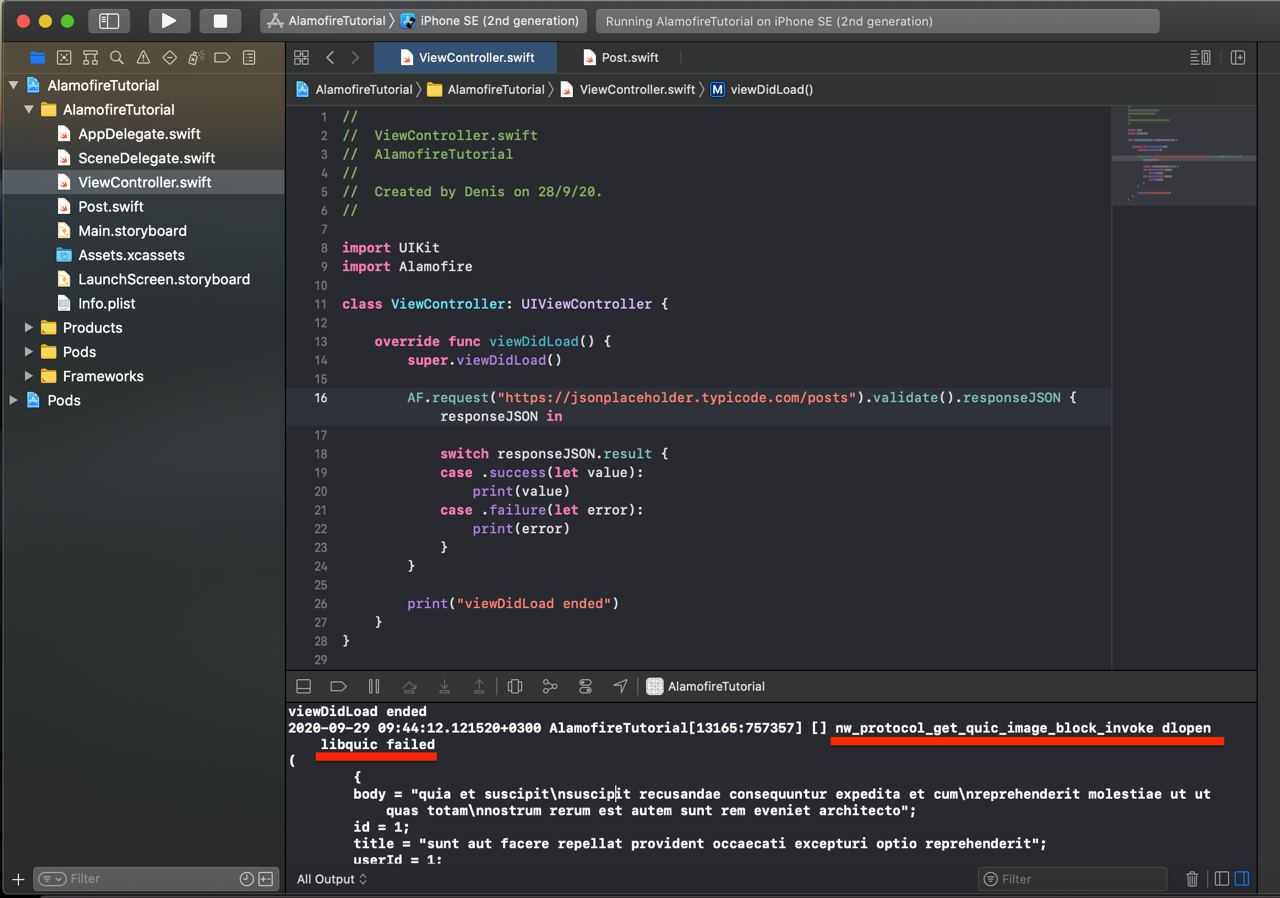Go back in editor history
The image size is (1280, 898).
click(330, 58)
